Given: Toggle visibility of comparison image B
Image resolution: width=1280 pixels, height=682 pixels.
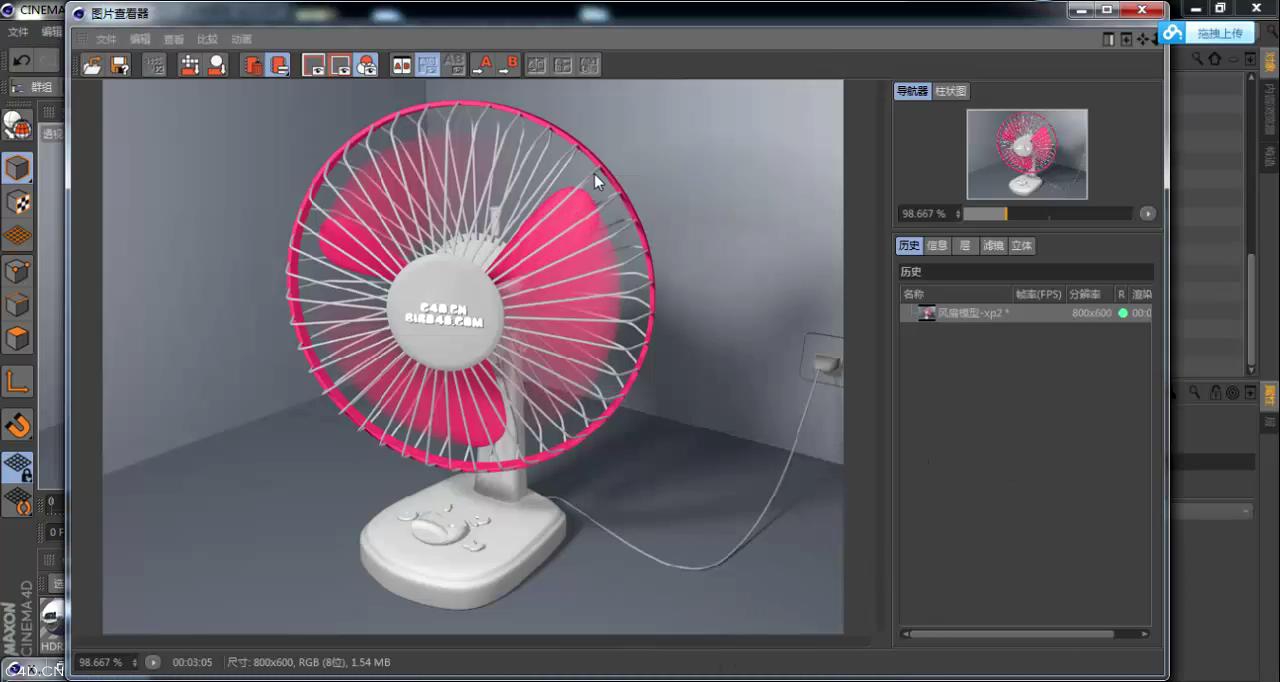Looking at the screenshot, I should 341,65.
